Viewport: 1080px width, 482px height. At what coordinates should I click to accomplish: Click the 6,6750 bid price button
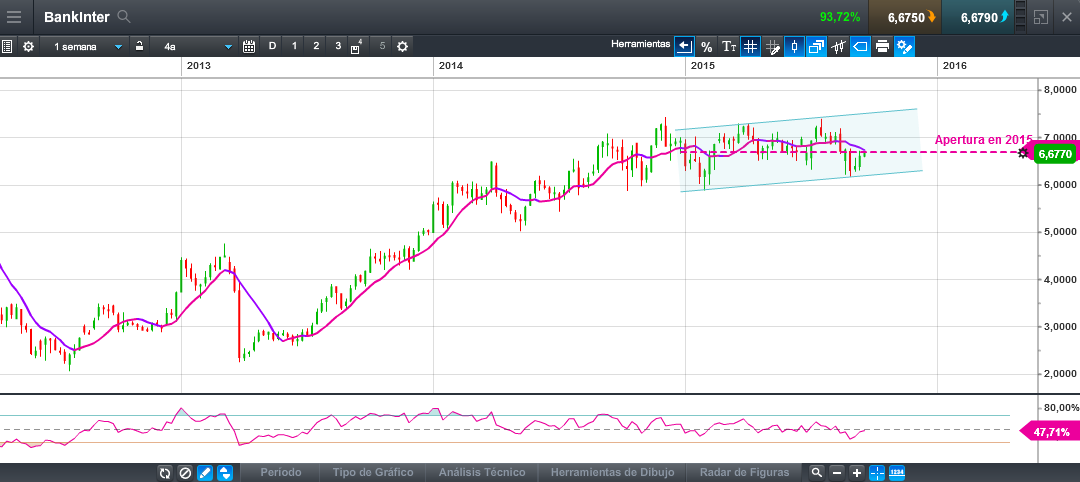(x=905, y=17)
